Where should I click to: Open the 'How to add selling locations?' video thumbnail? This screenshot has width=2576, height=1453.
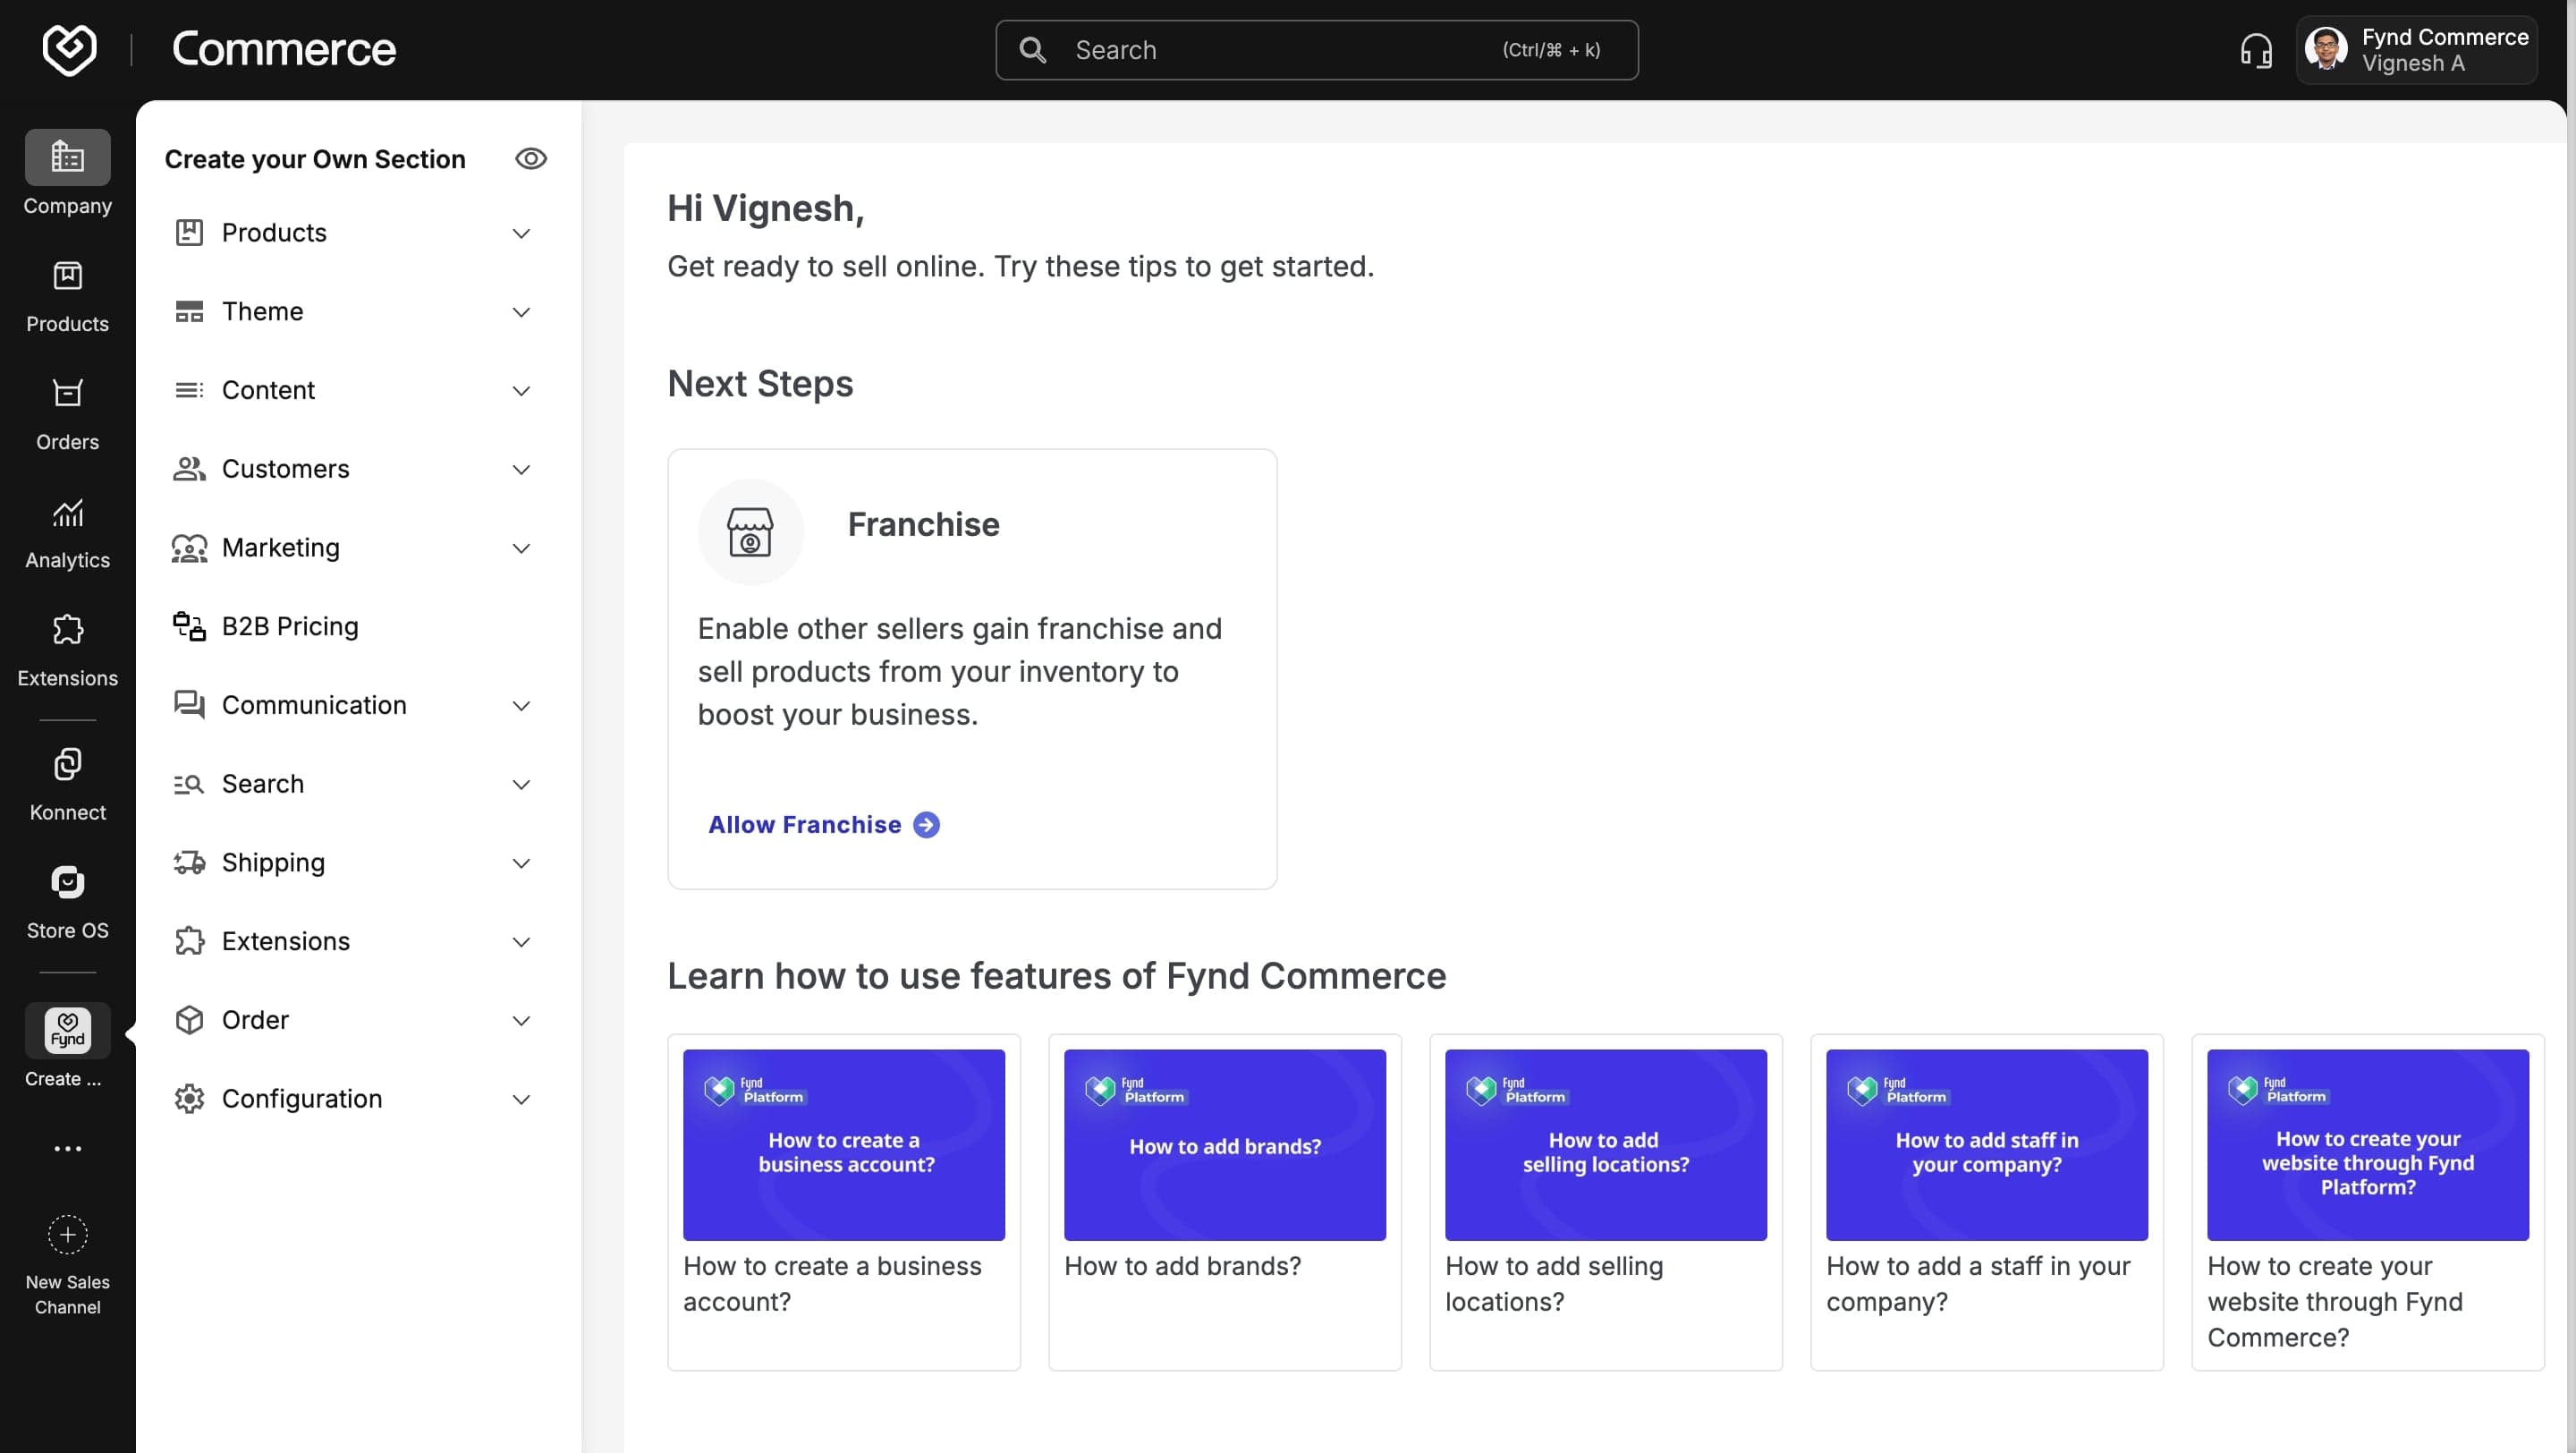point(1605,1144)
